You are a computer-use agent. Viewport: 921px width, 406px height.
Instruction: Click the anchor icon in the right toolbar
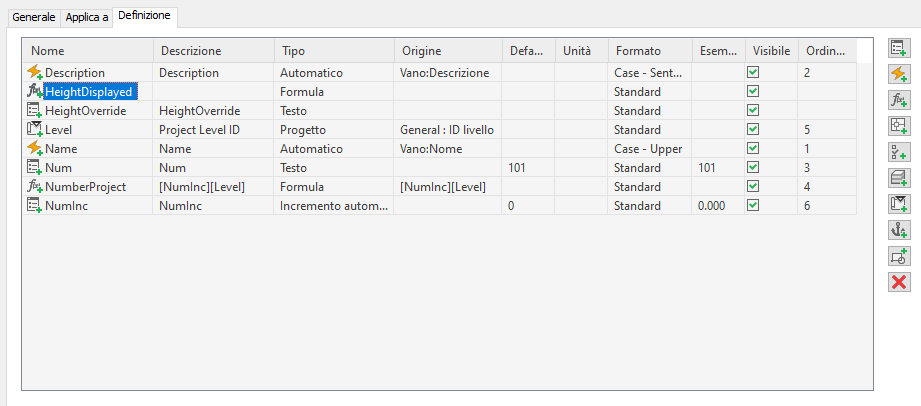[898, 230]
